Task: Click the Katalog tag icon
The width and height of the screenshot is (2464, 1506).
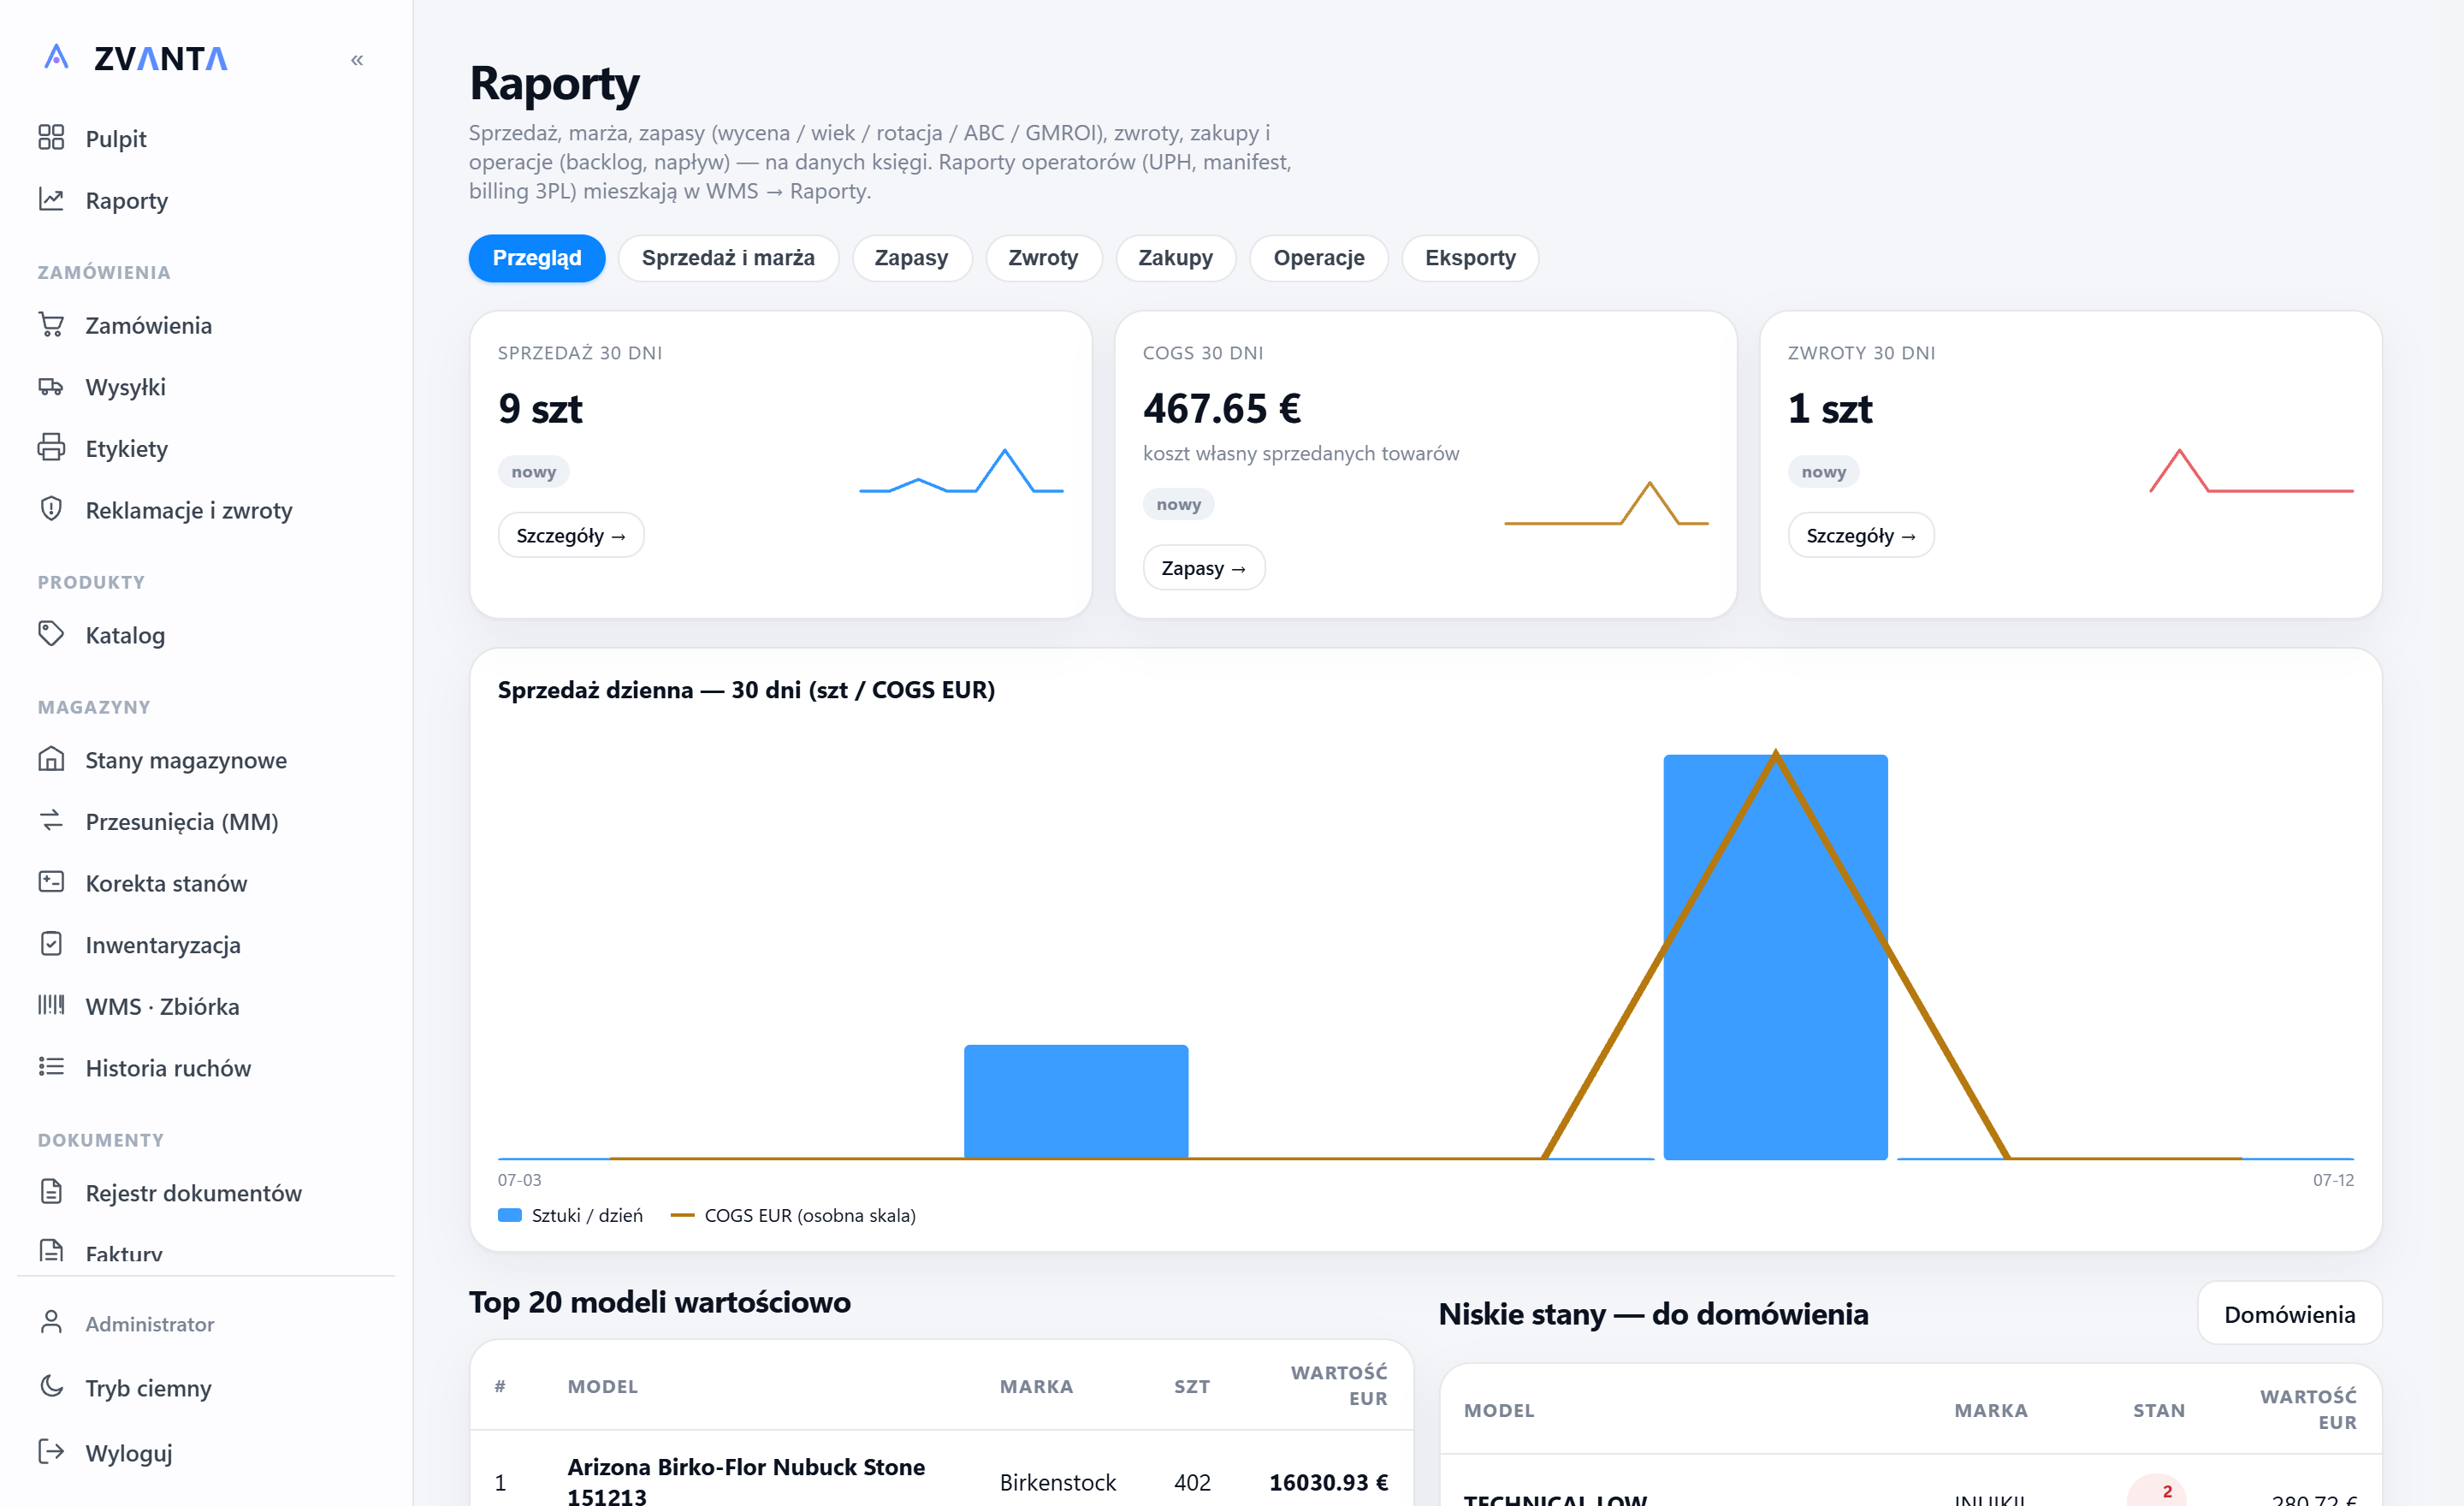Action: coord(51,635)
